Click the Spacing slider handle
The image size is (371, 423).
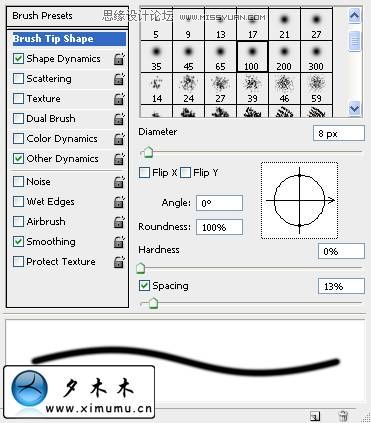(x=153, y=303)
